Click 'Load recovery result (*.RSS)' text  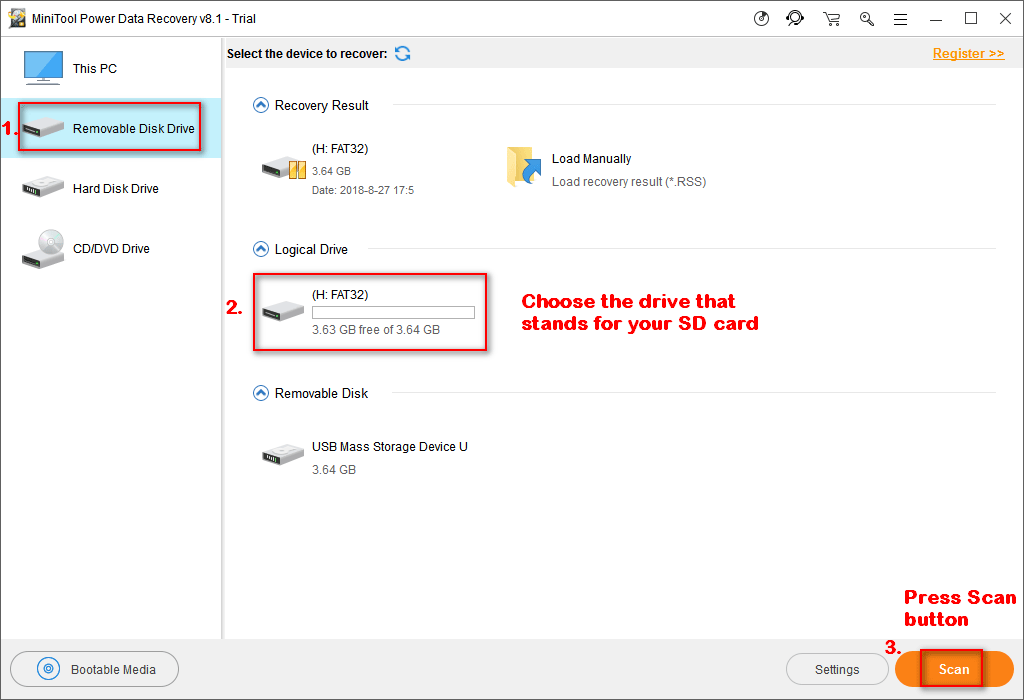pos(629,182)
